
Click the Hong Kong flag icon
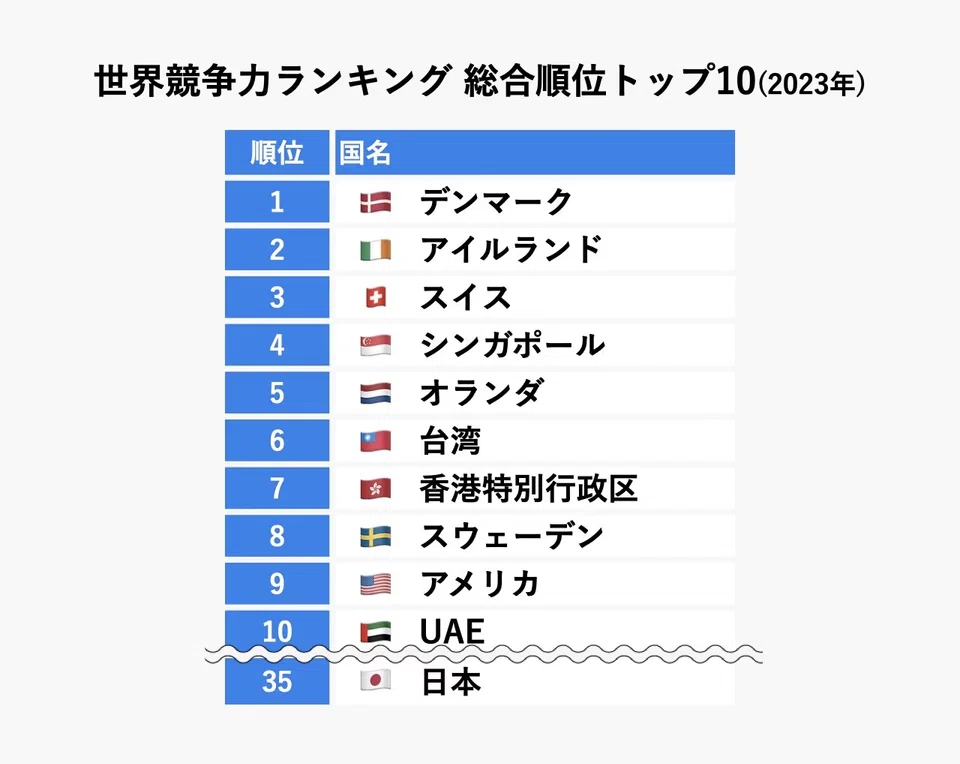pos(375,489)
